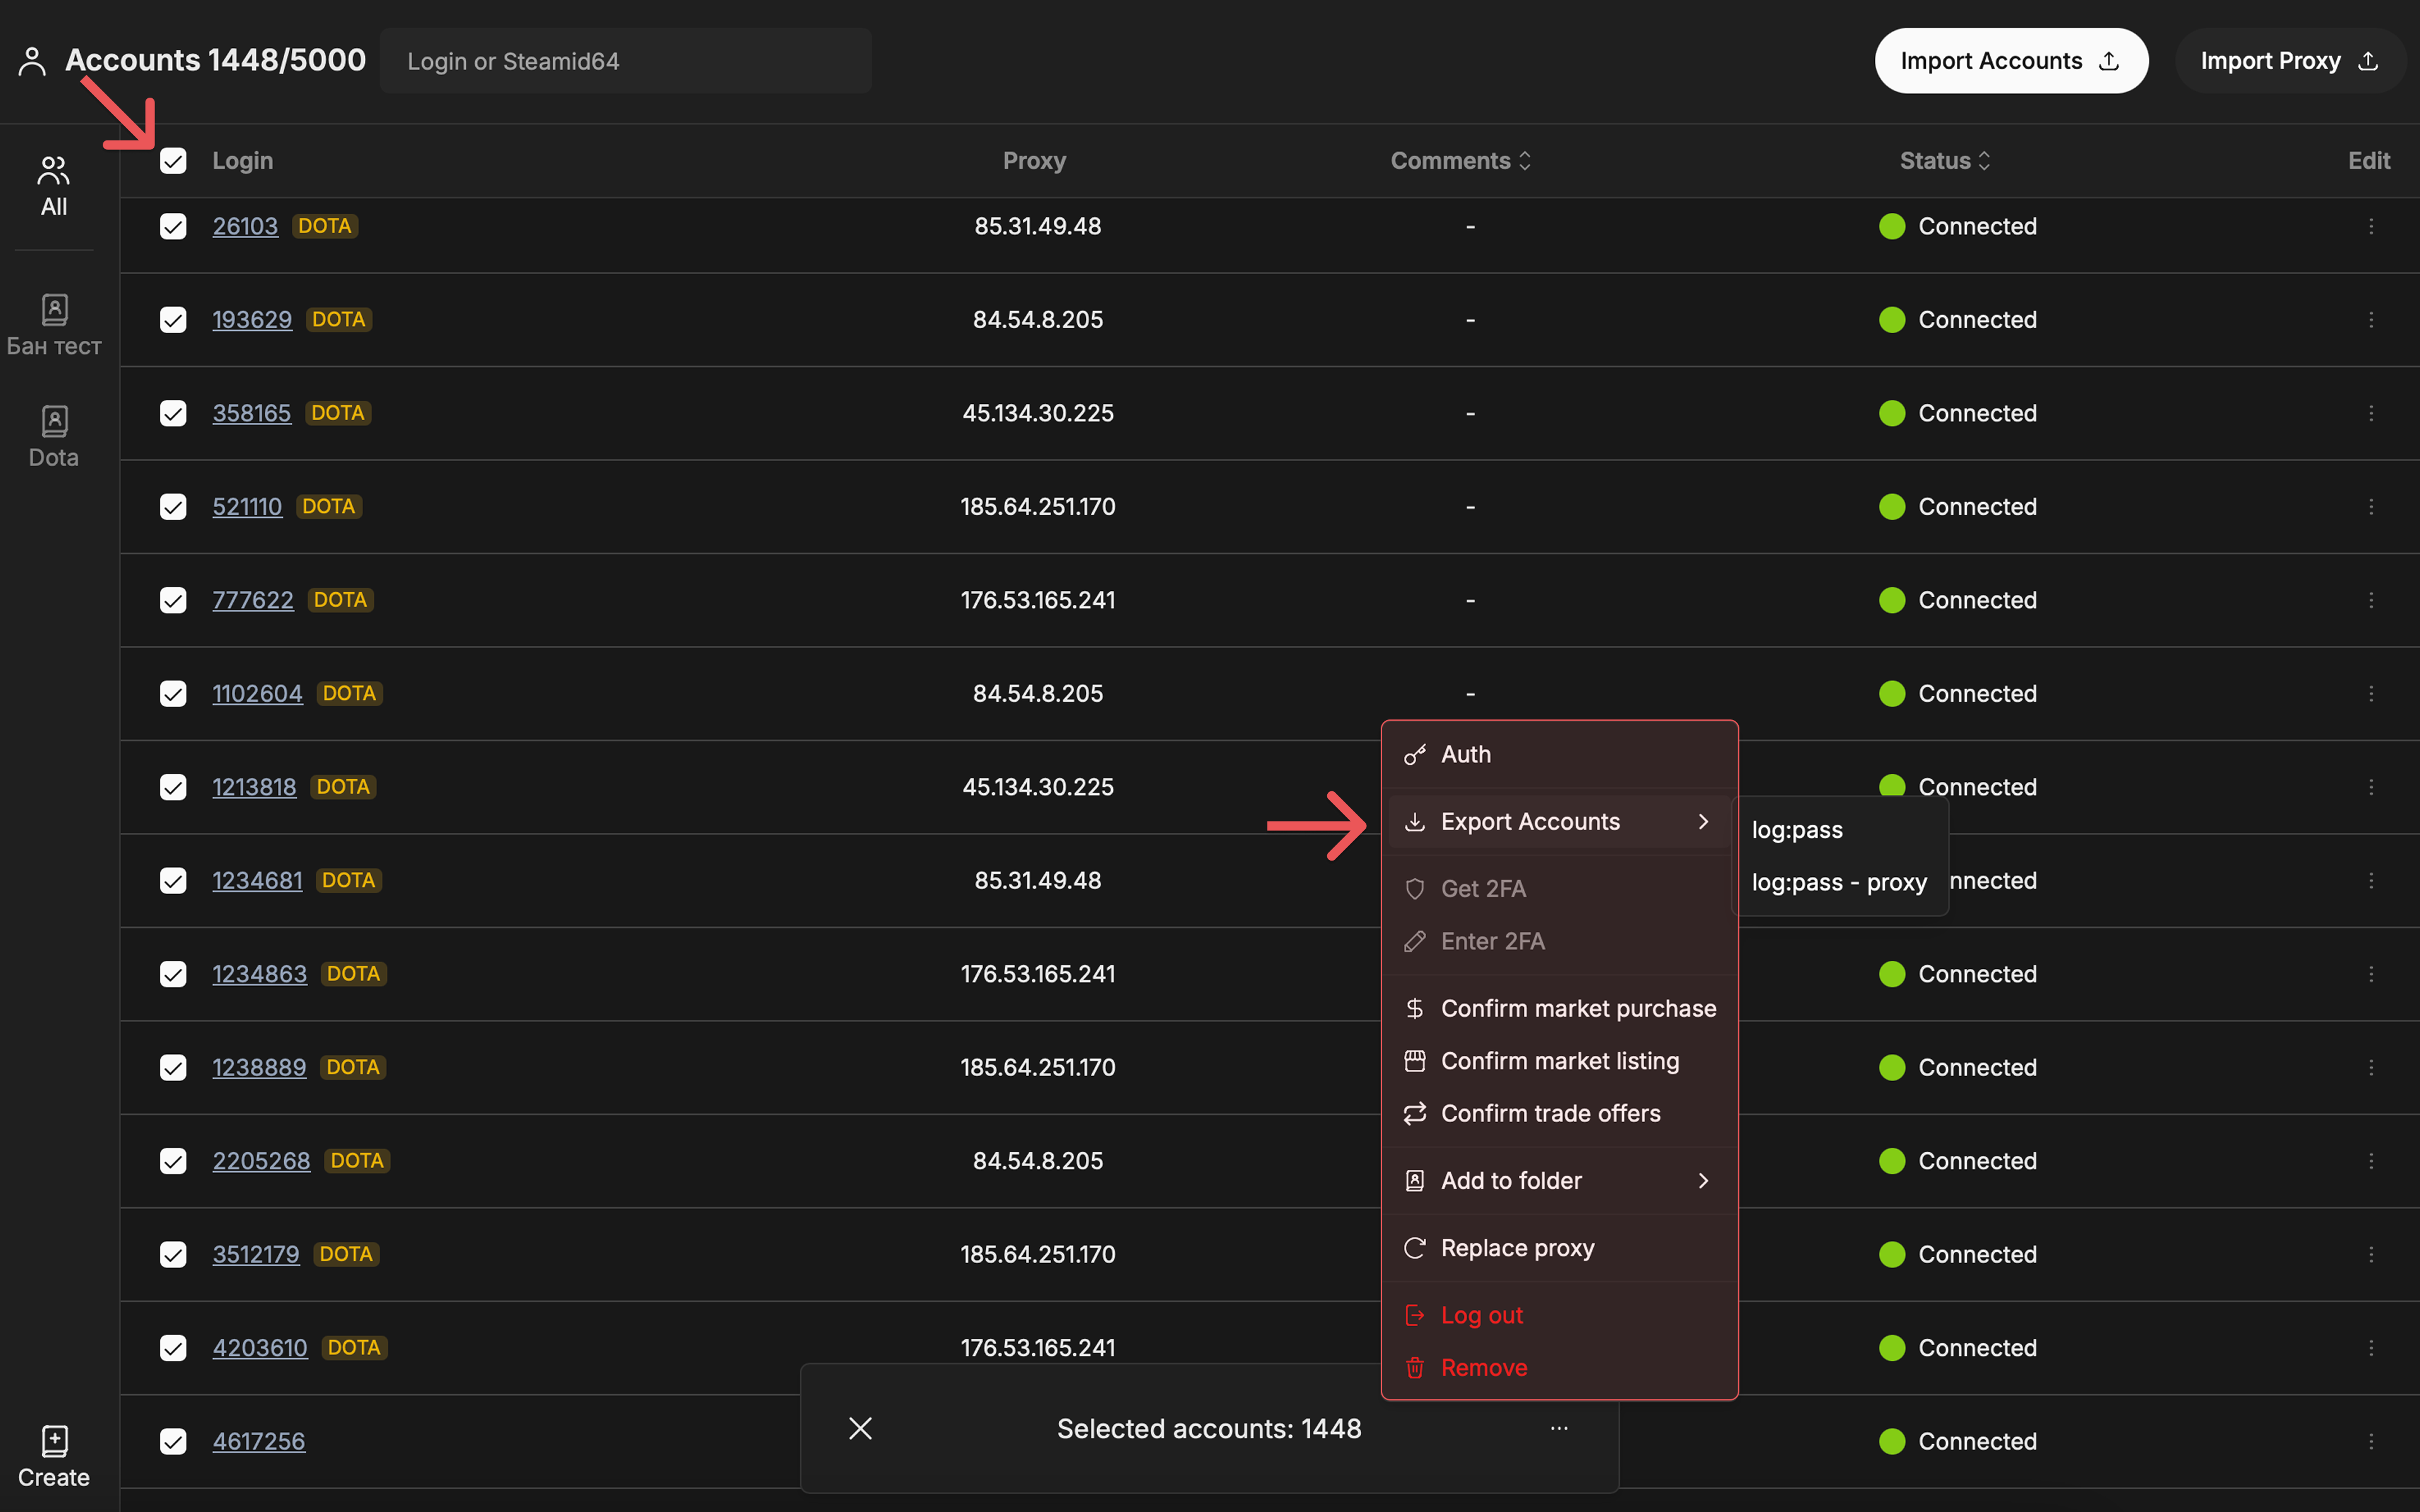Click the DOTA tag on account 26103
The width and height of the screenshot is (2420, 1512).
click(325, 226)
